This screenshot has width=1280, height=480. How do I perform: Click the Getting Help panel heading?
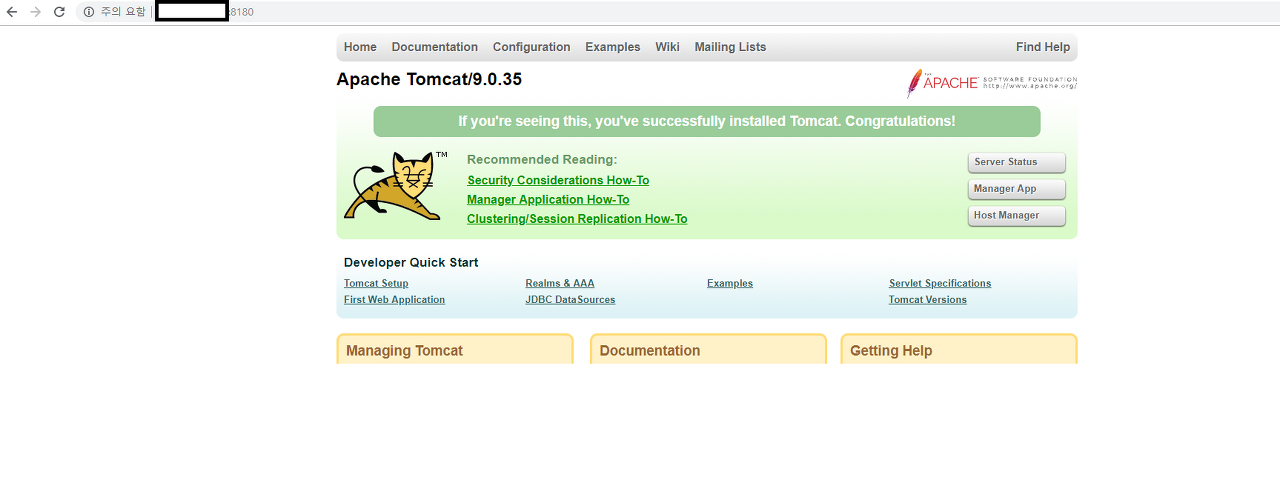(891, 351)
